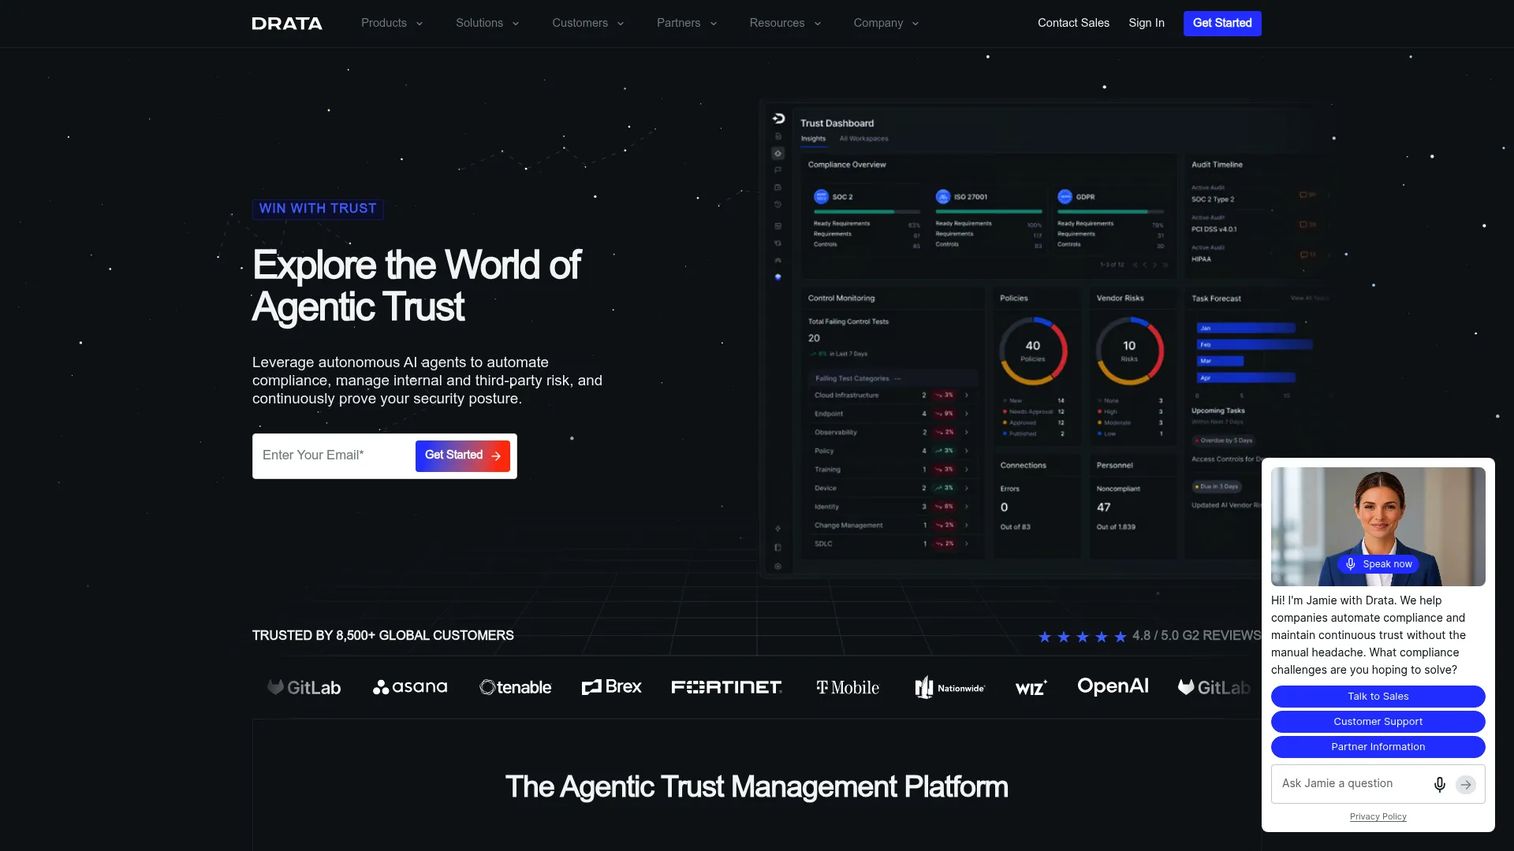The height and width of the screenshot is (851, 1514).
Task: Click the Fortinet customer logo
Action: [x=726, y=687]
